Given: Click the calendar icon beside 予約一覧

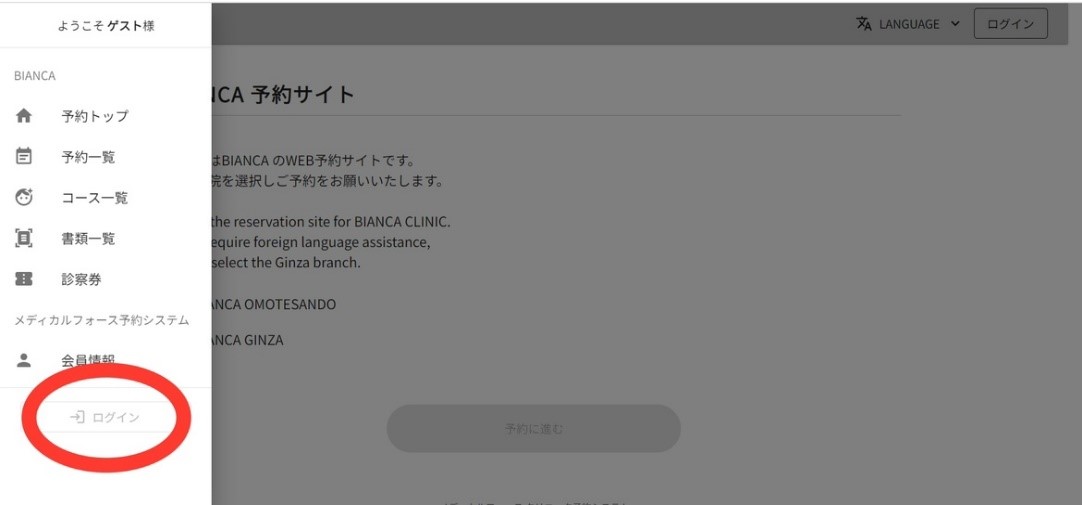Looking at the screenshot, I should tap(25, 157).
